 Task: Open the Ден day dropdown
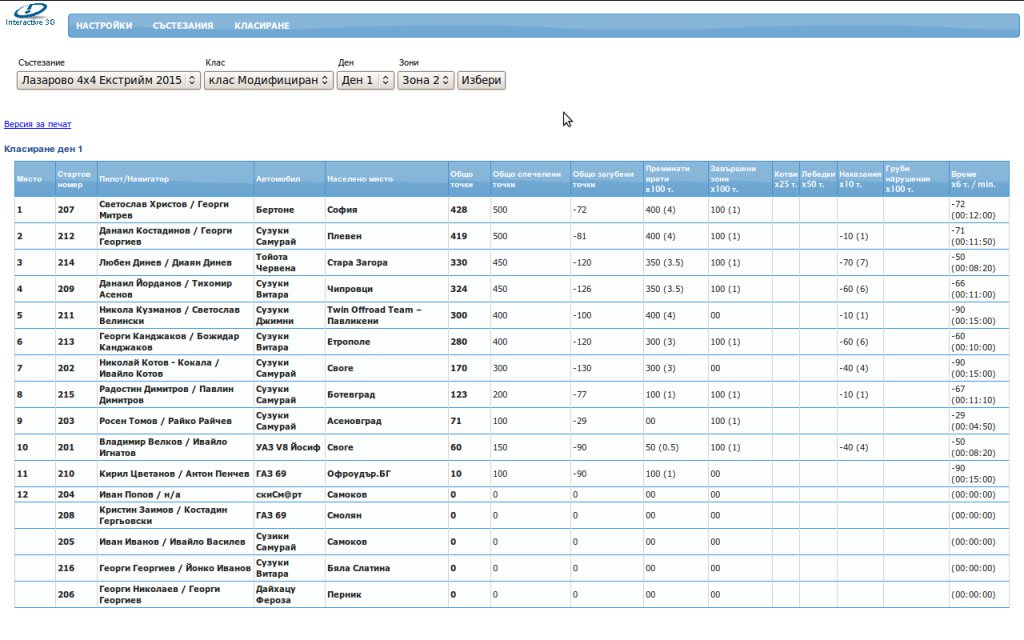point(365,80)
